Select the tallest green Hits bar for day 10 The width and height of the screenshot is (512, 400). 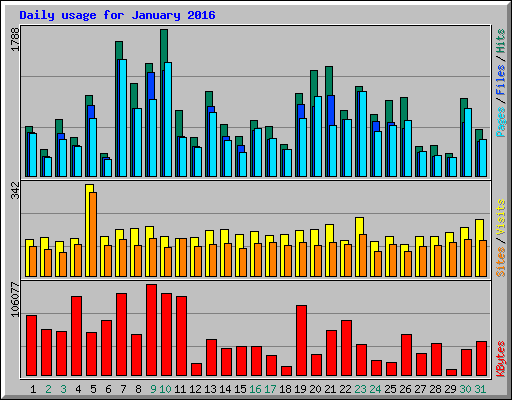pyautogui.click(x=164, y=103)
